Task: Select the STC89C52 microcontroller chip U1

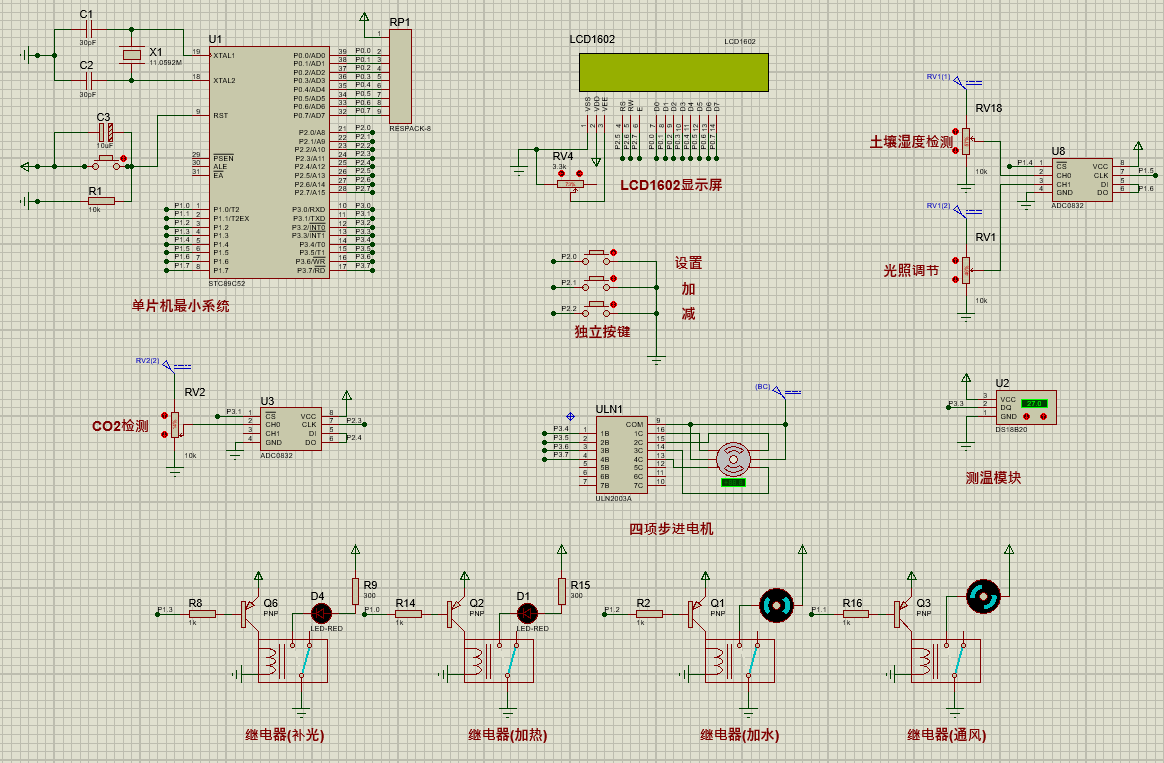Action: click(x=269, y=163)
